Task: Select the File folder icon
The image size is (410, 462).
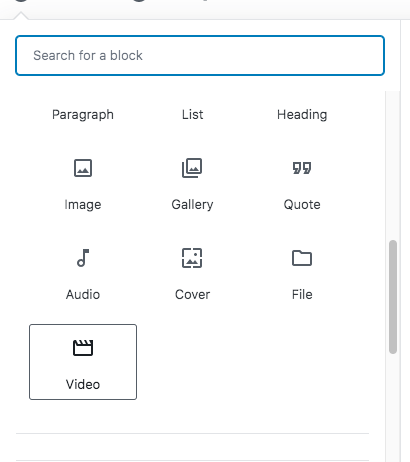Action: pos(302,258)
